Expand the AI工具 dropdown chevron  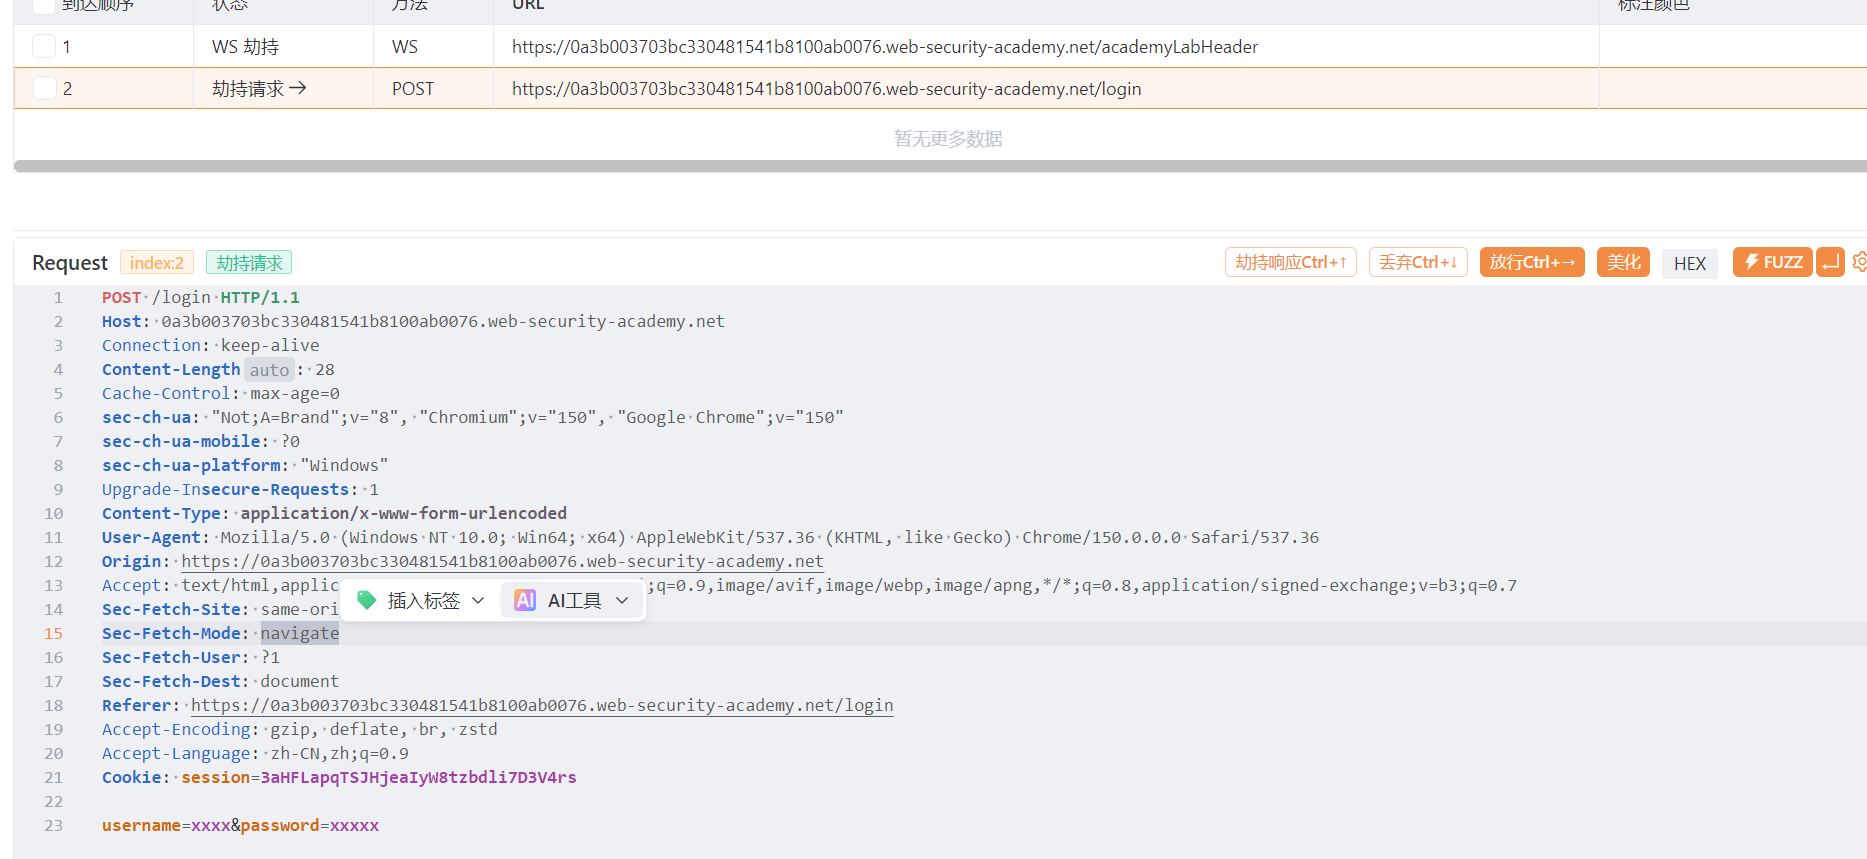pos(622,600)
